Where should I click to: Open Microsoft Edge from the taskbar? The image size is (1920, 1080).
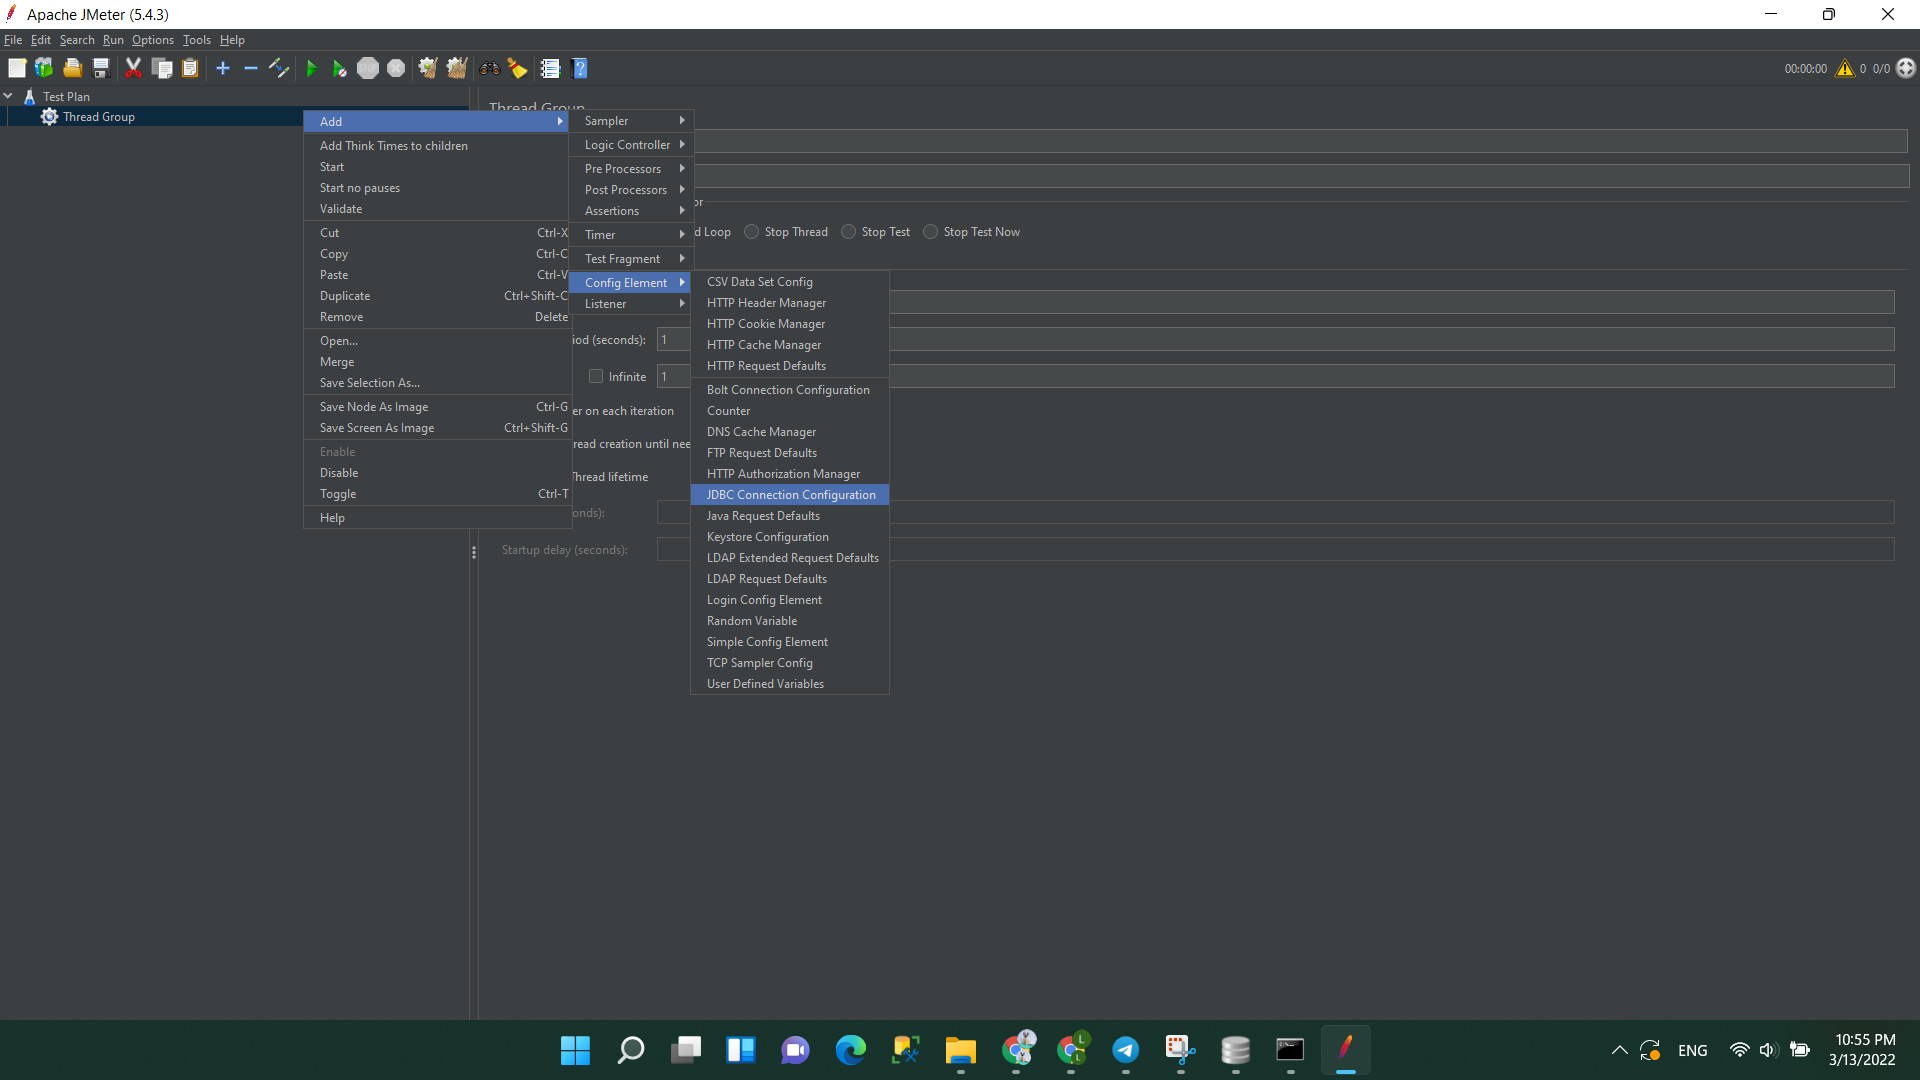tap(851, 1050)
